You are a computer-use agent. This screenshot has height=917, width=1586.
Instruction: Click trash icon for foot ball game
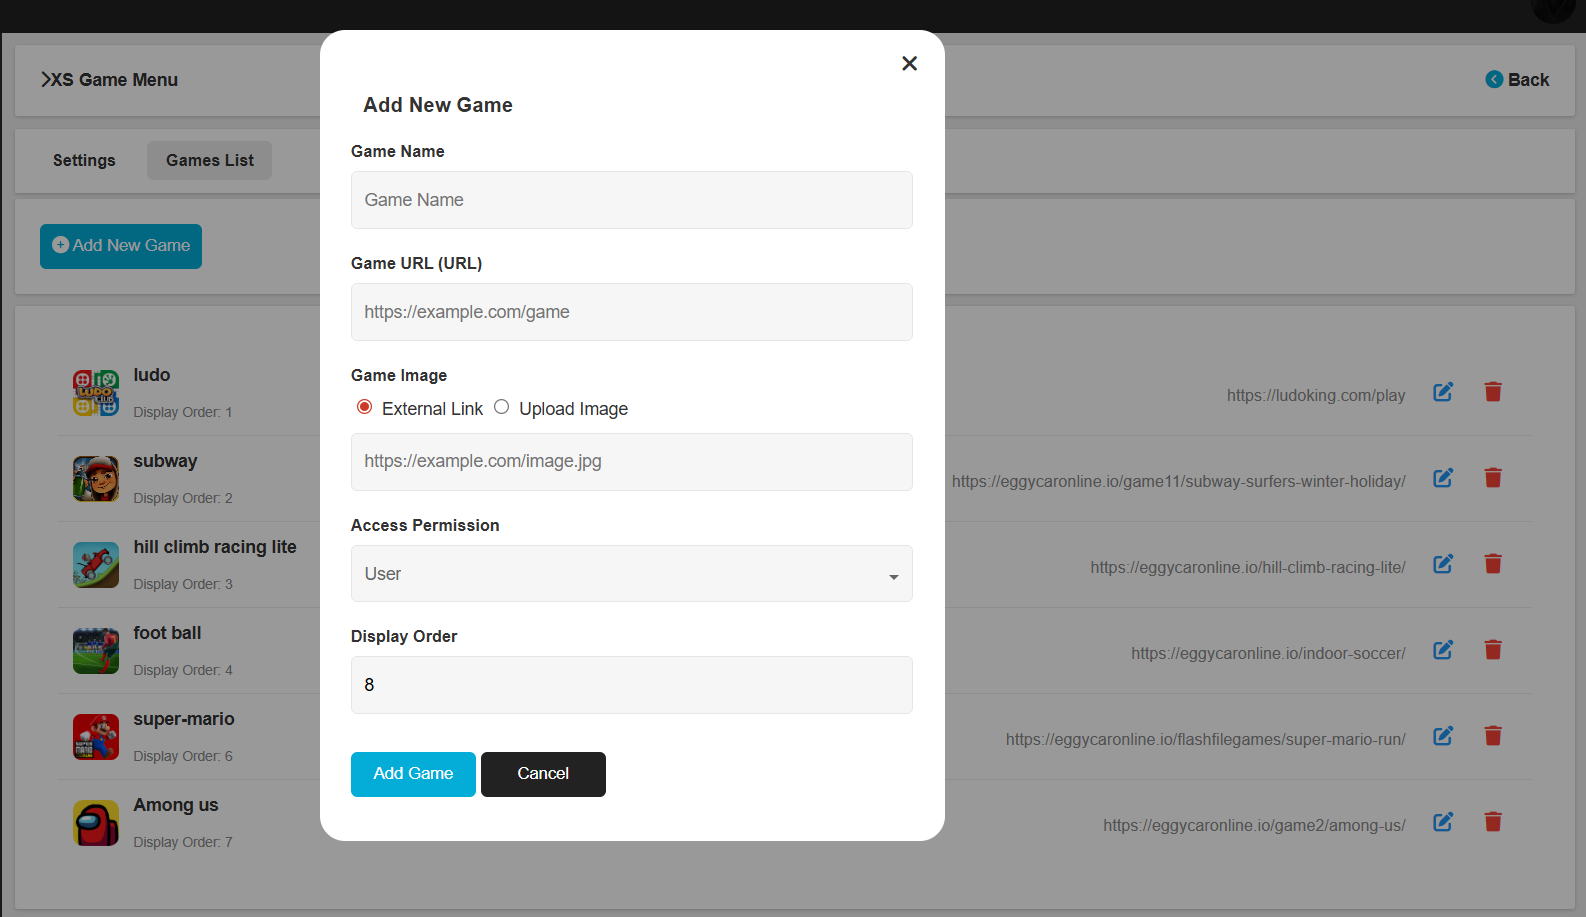(x=1492, y=650)
